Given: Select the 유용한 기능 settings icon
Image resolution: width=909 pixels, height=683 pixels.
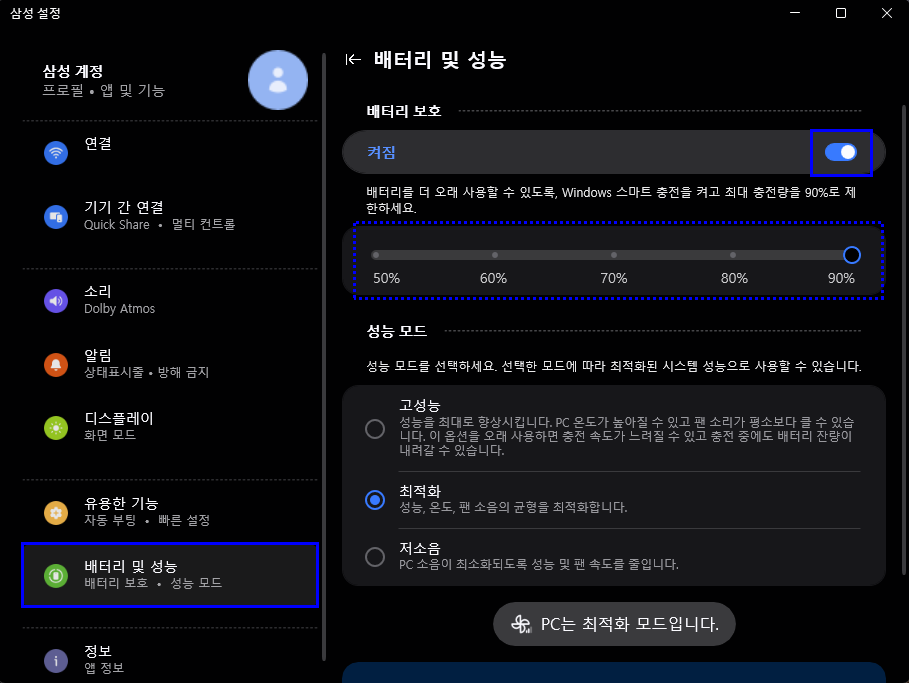Looking at the screenshot, I should [x=56, y=512].
